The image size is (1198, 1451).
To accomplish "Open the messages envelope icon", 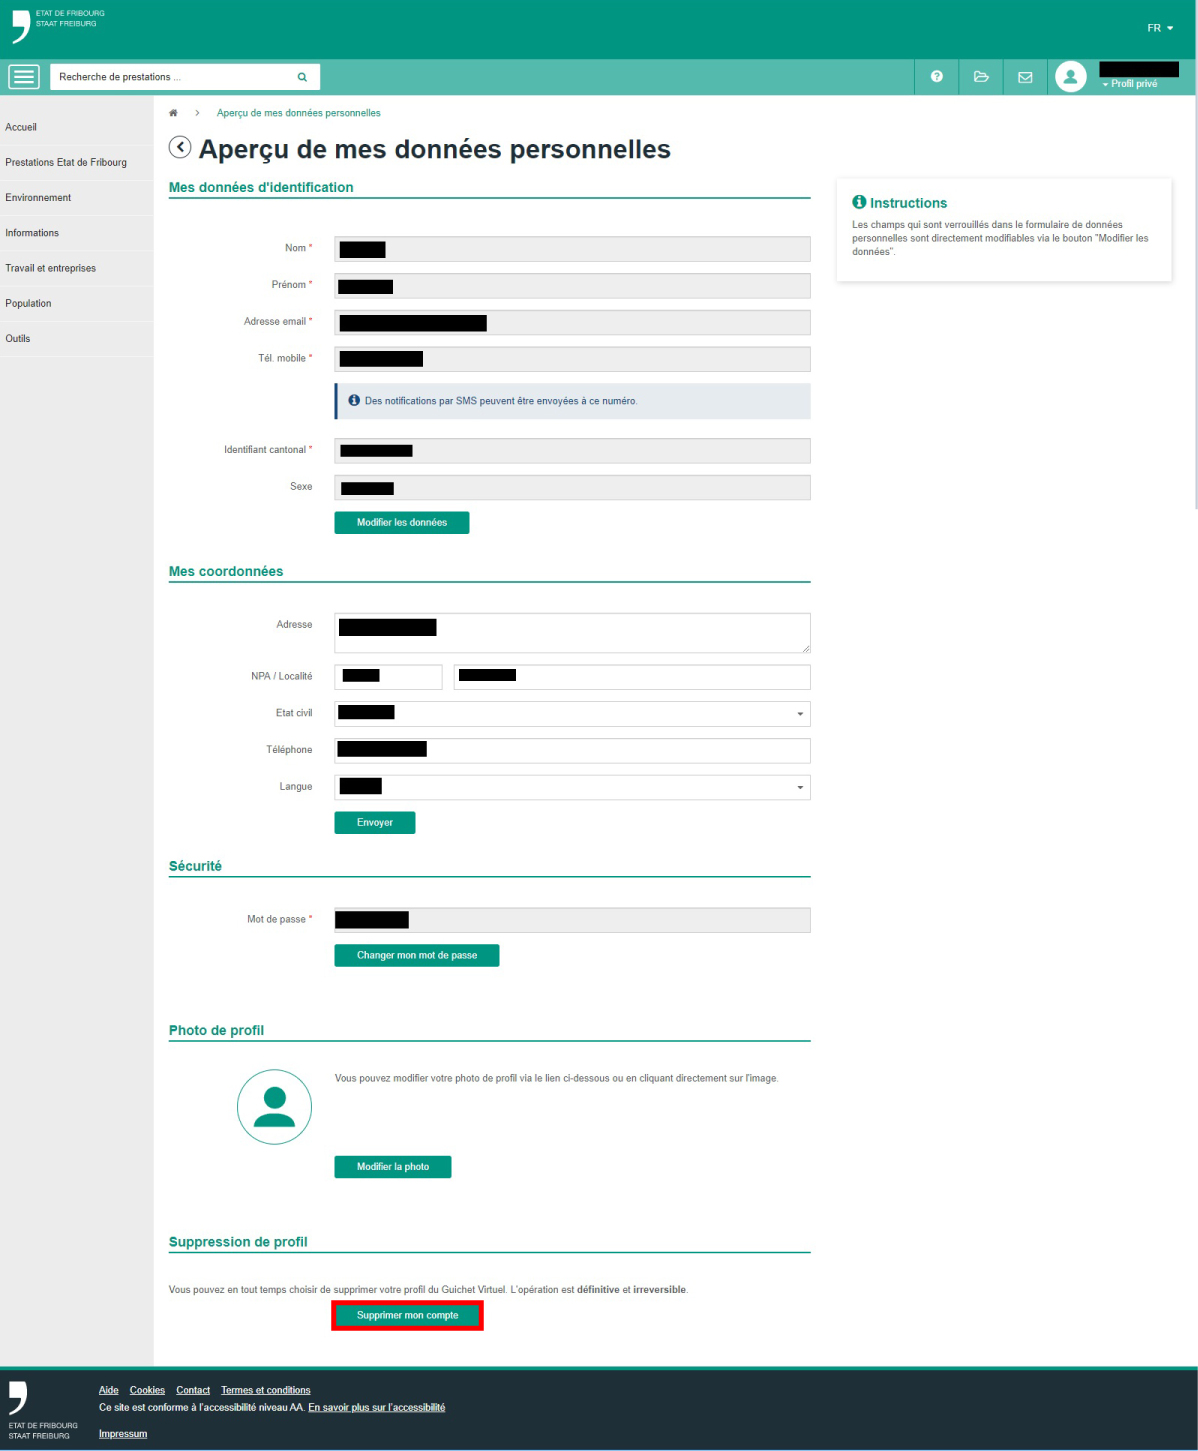I will click(1025, 77).
